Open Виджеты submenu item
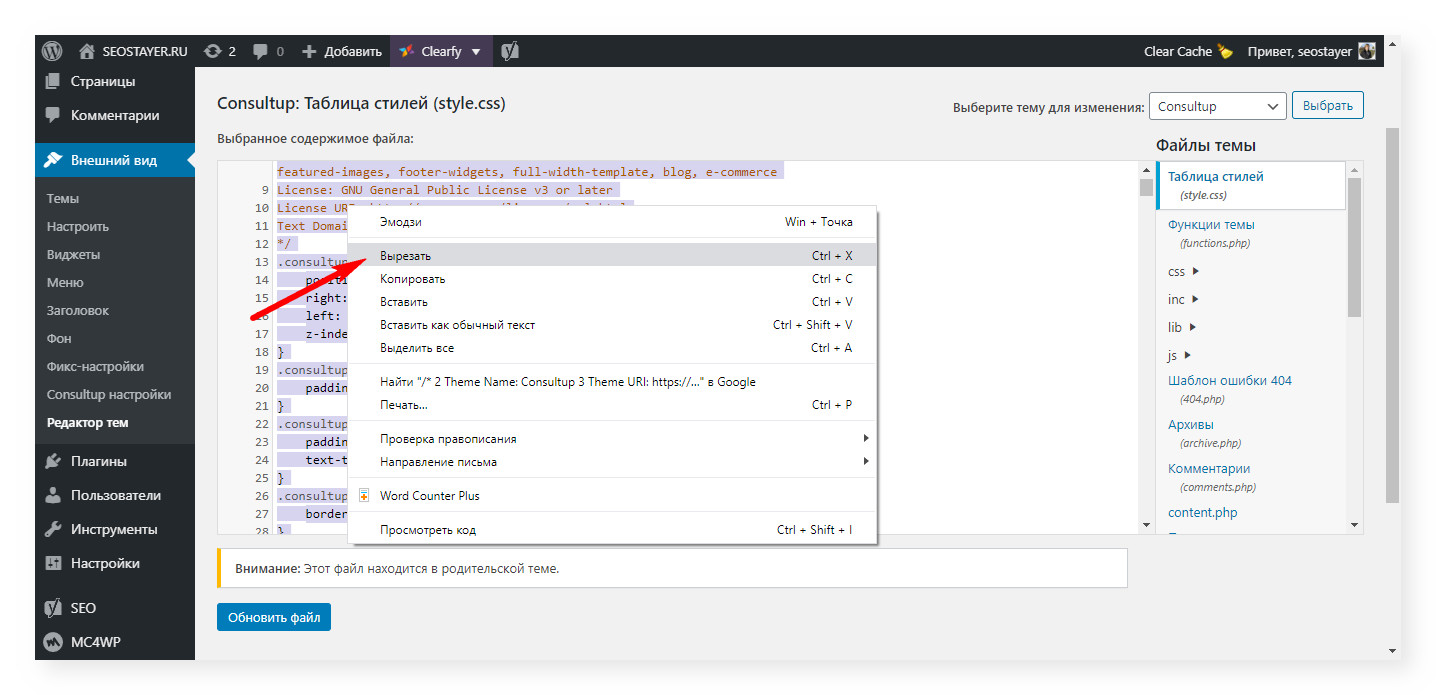Viewport: 1436px width, 695px height. 73,255
